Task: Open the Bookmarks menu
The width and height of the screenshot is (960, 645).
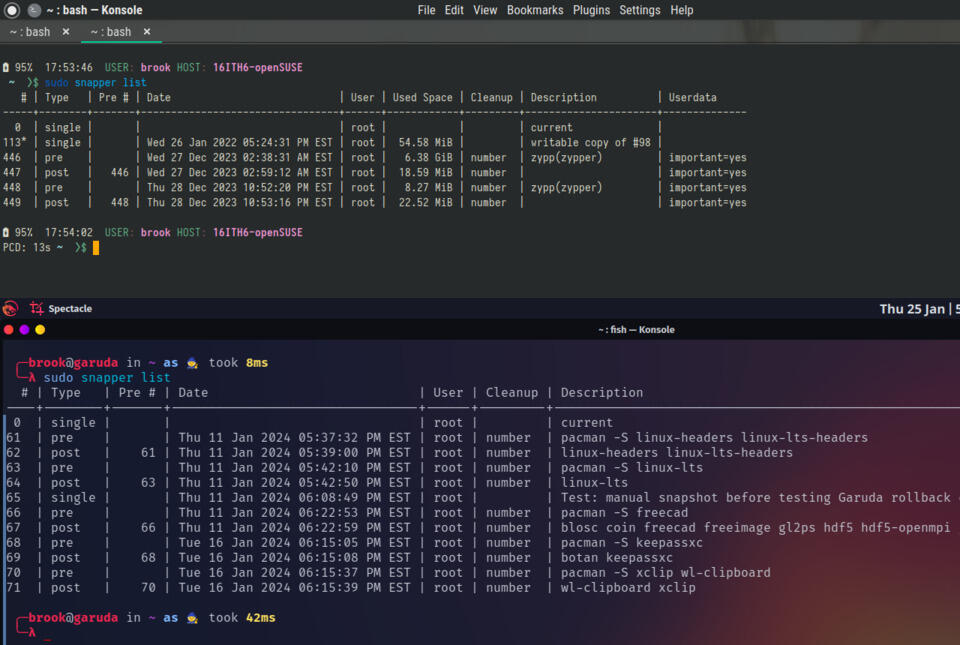Action: (535, 10)
